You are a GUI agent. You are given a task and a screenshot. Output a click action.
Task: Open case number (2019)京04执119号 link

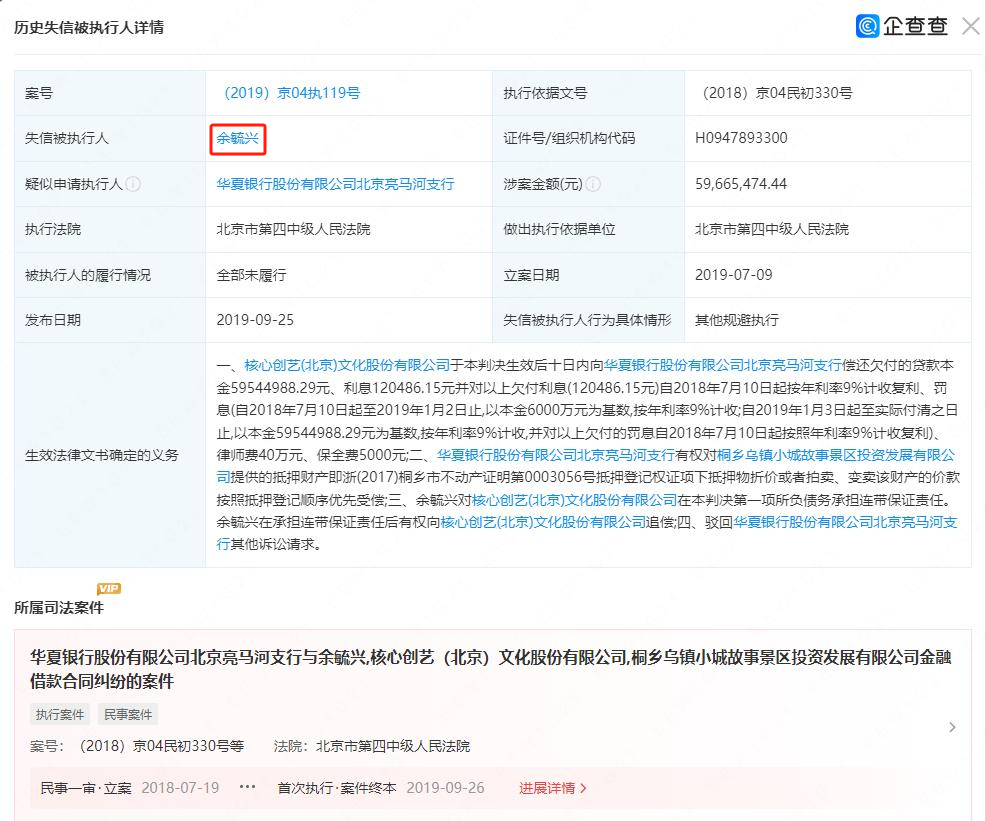pyautogui.click(x=291, y=93)
